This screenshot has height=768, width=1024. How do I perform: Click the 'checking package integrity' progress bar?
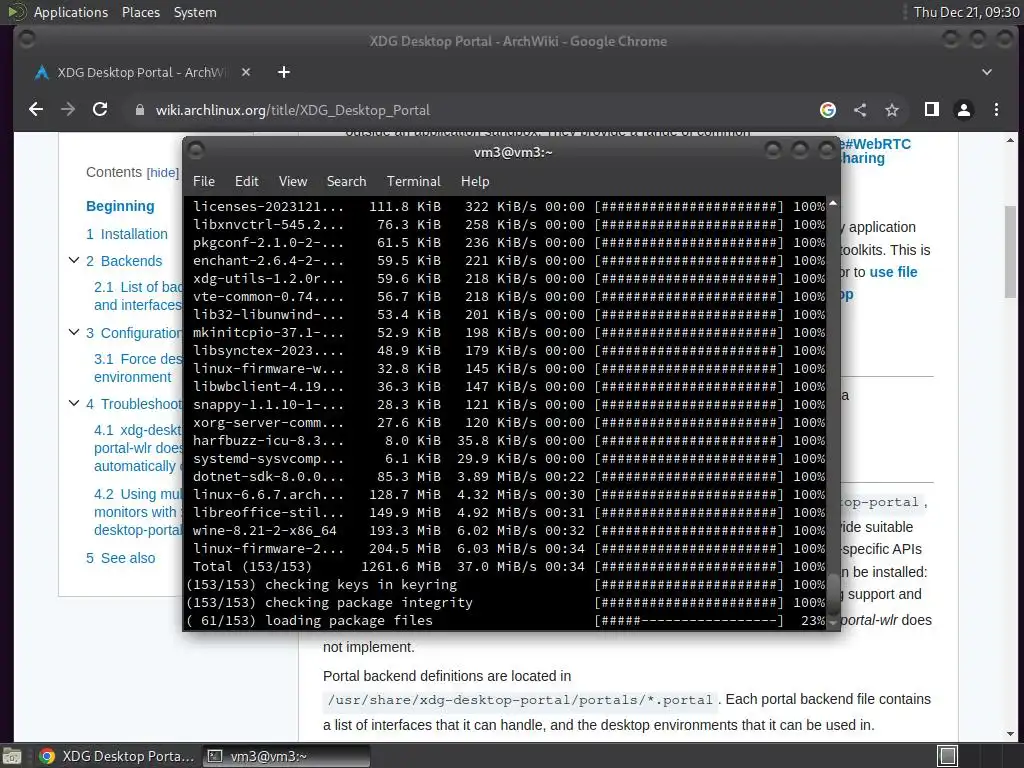coord(688,603)
